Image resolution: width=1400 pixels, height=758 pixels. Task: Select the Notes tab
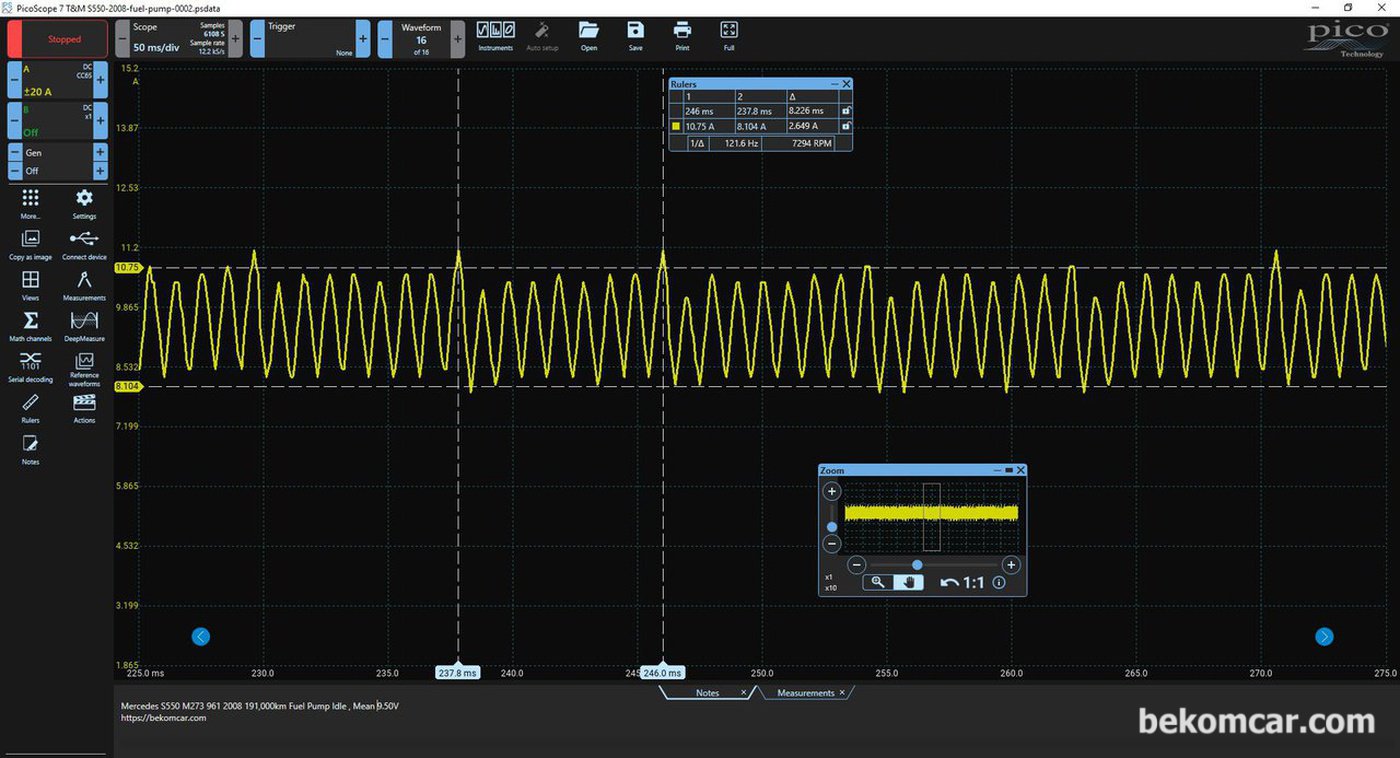(707, 693)
